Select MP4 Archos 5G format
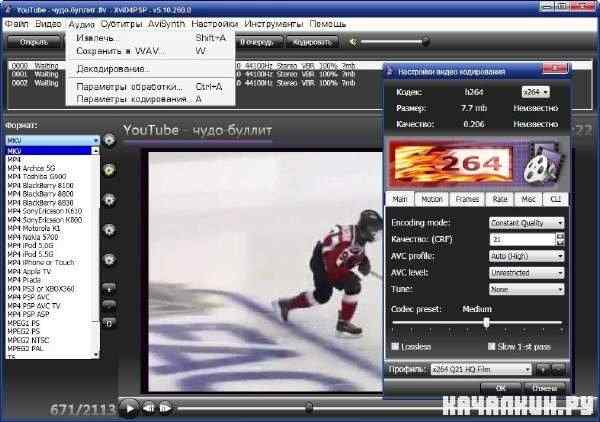Screen dimensions: 600x422 [49, 168]
